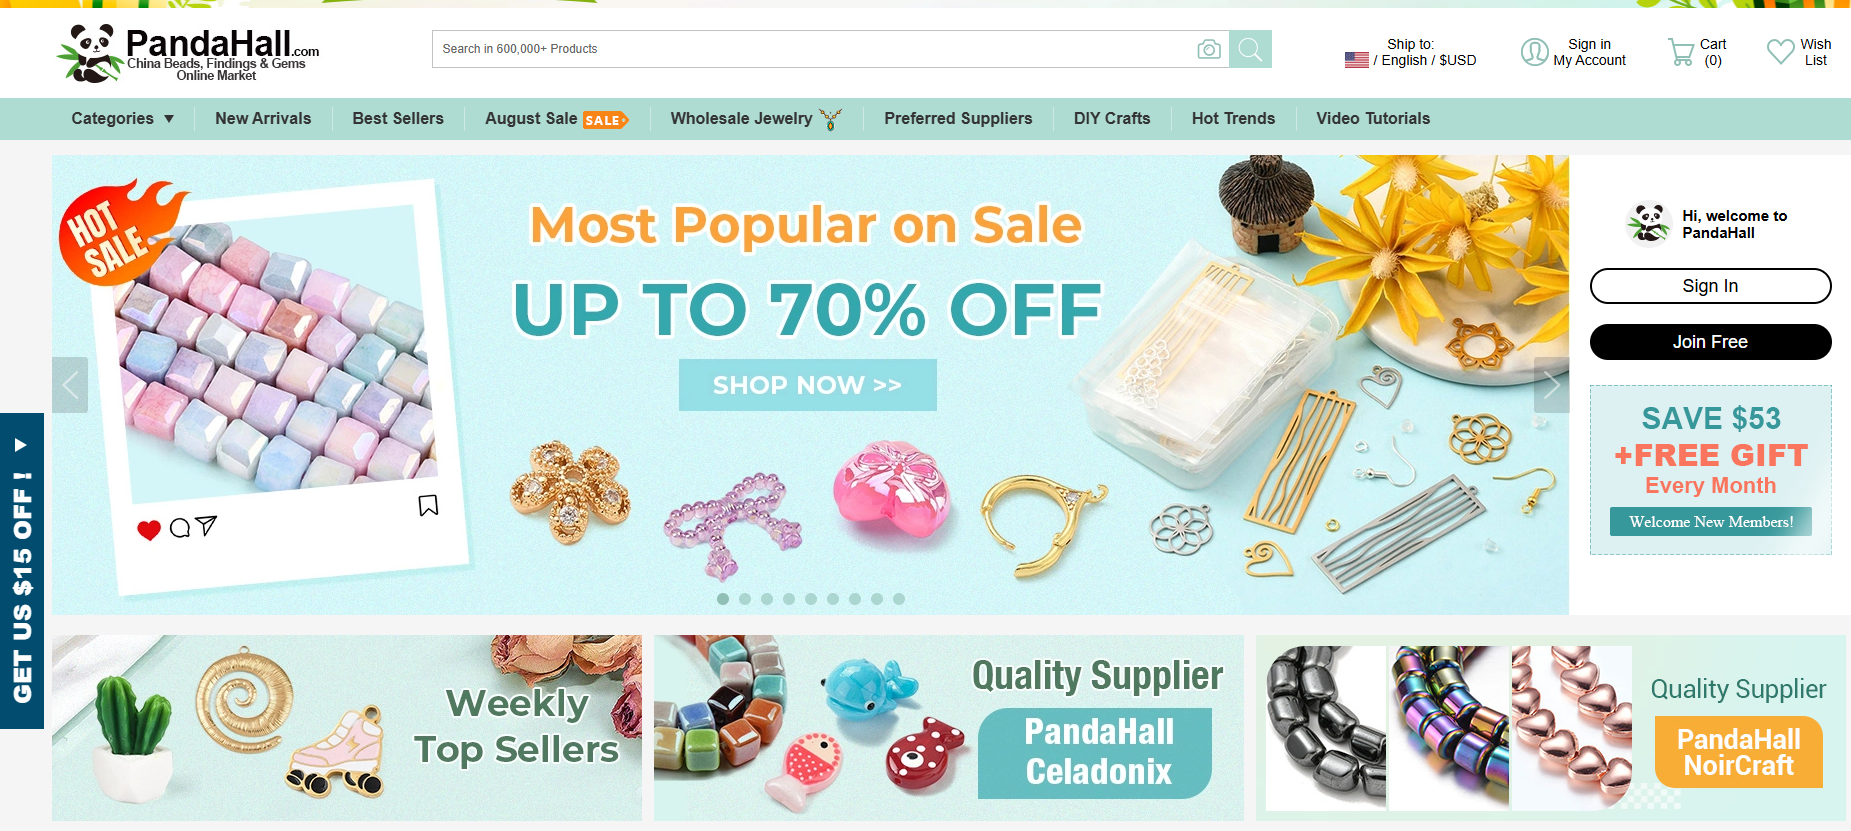Click the magnifier search button
The image size is (1851, 831).
tap(1250, 49)
